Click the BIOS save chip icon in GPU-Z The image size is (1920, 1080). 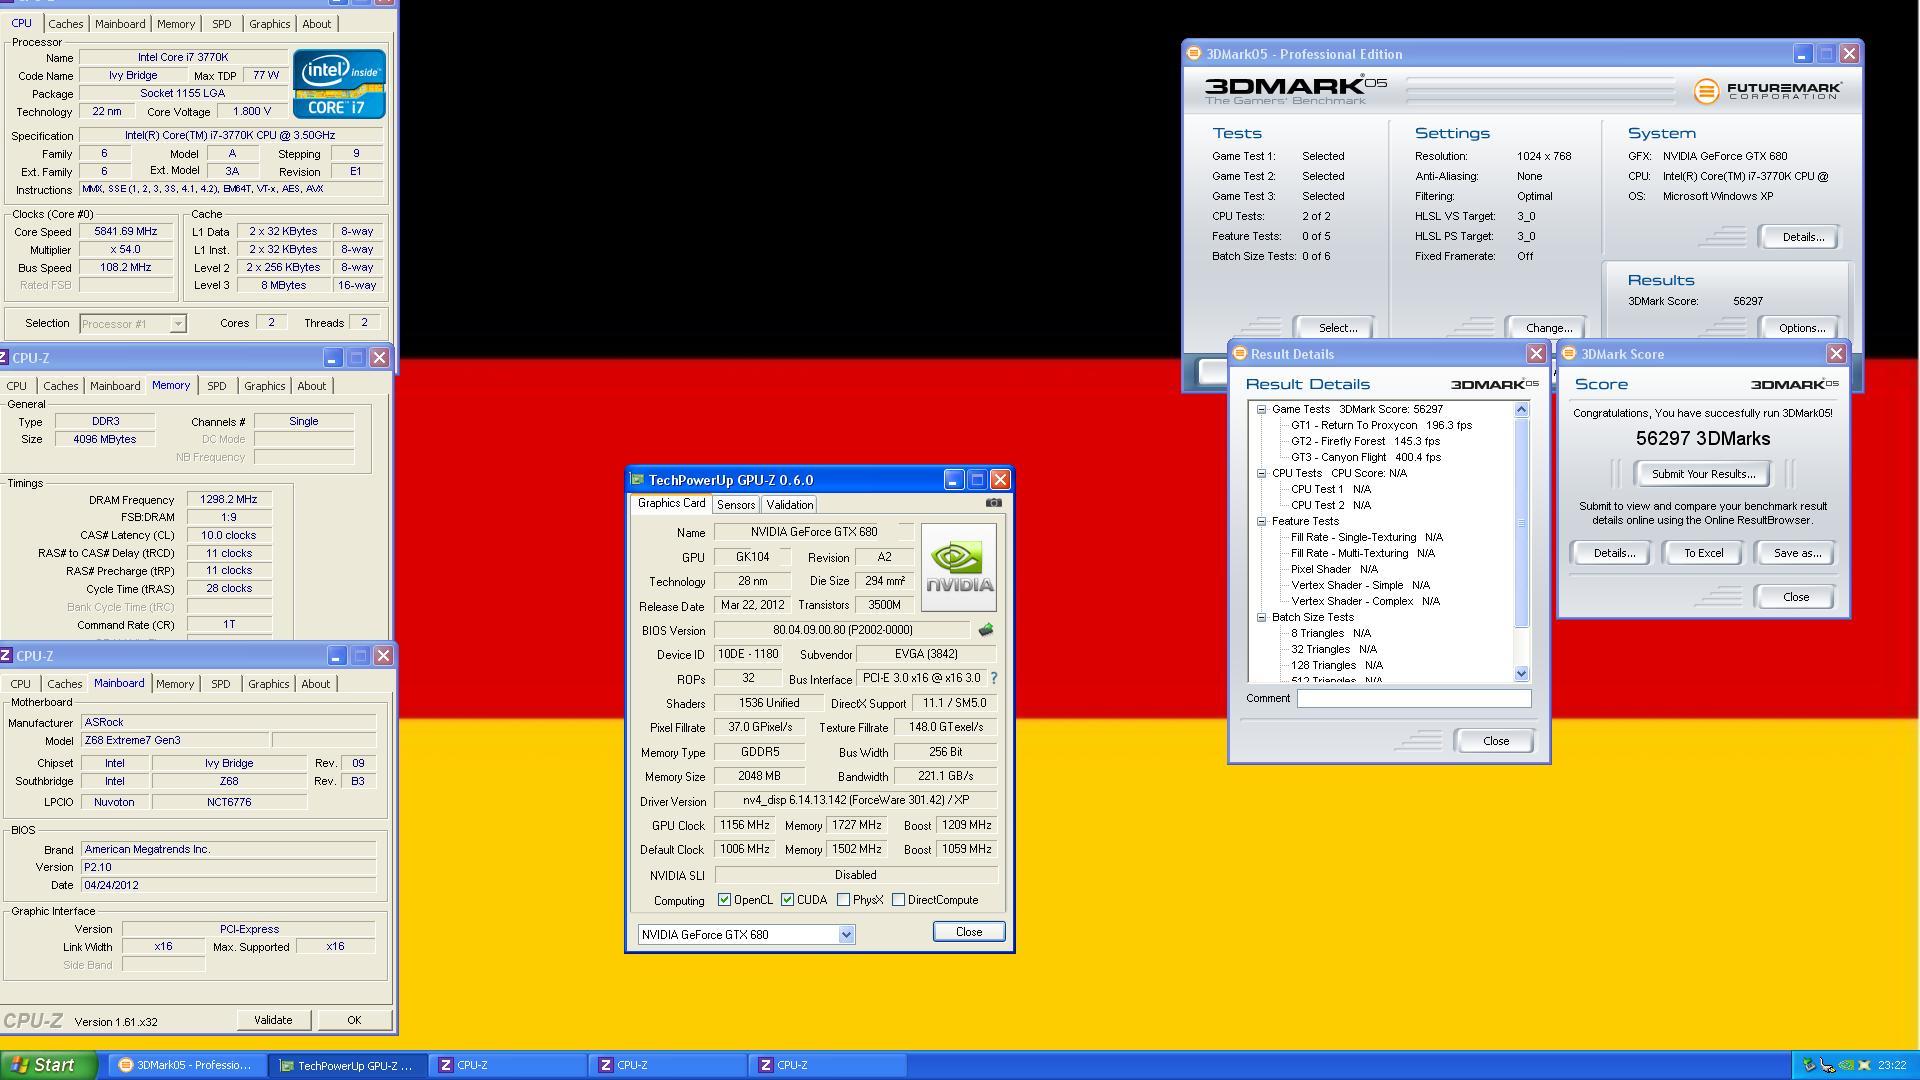click(x=986, y=630)
